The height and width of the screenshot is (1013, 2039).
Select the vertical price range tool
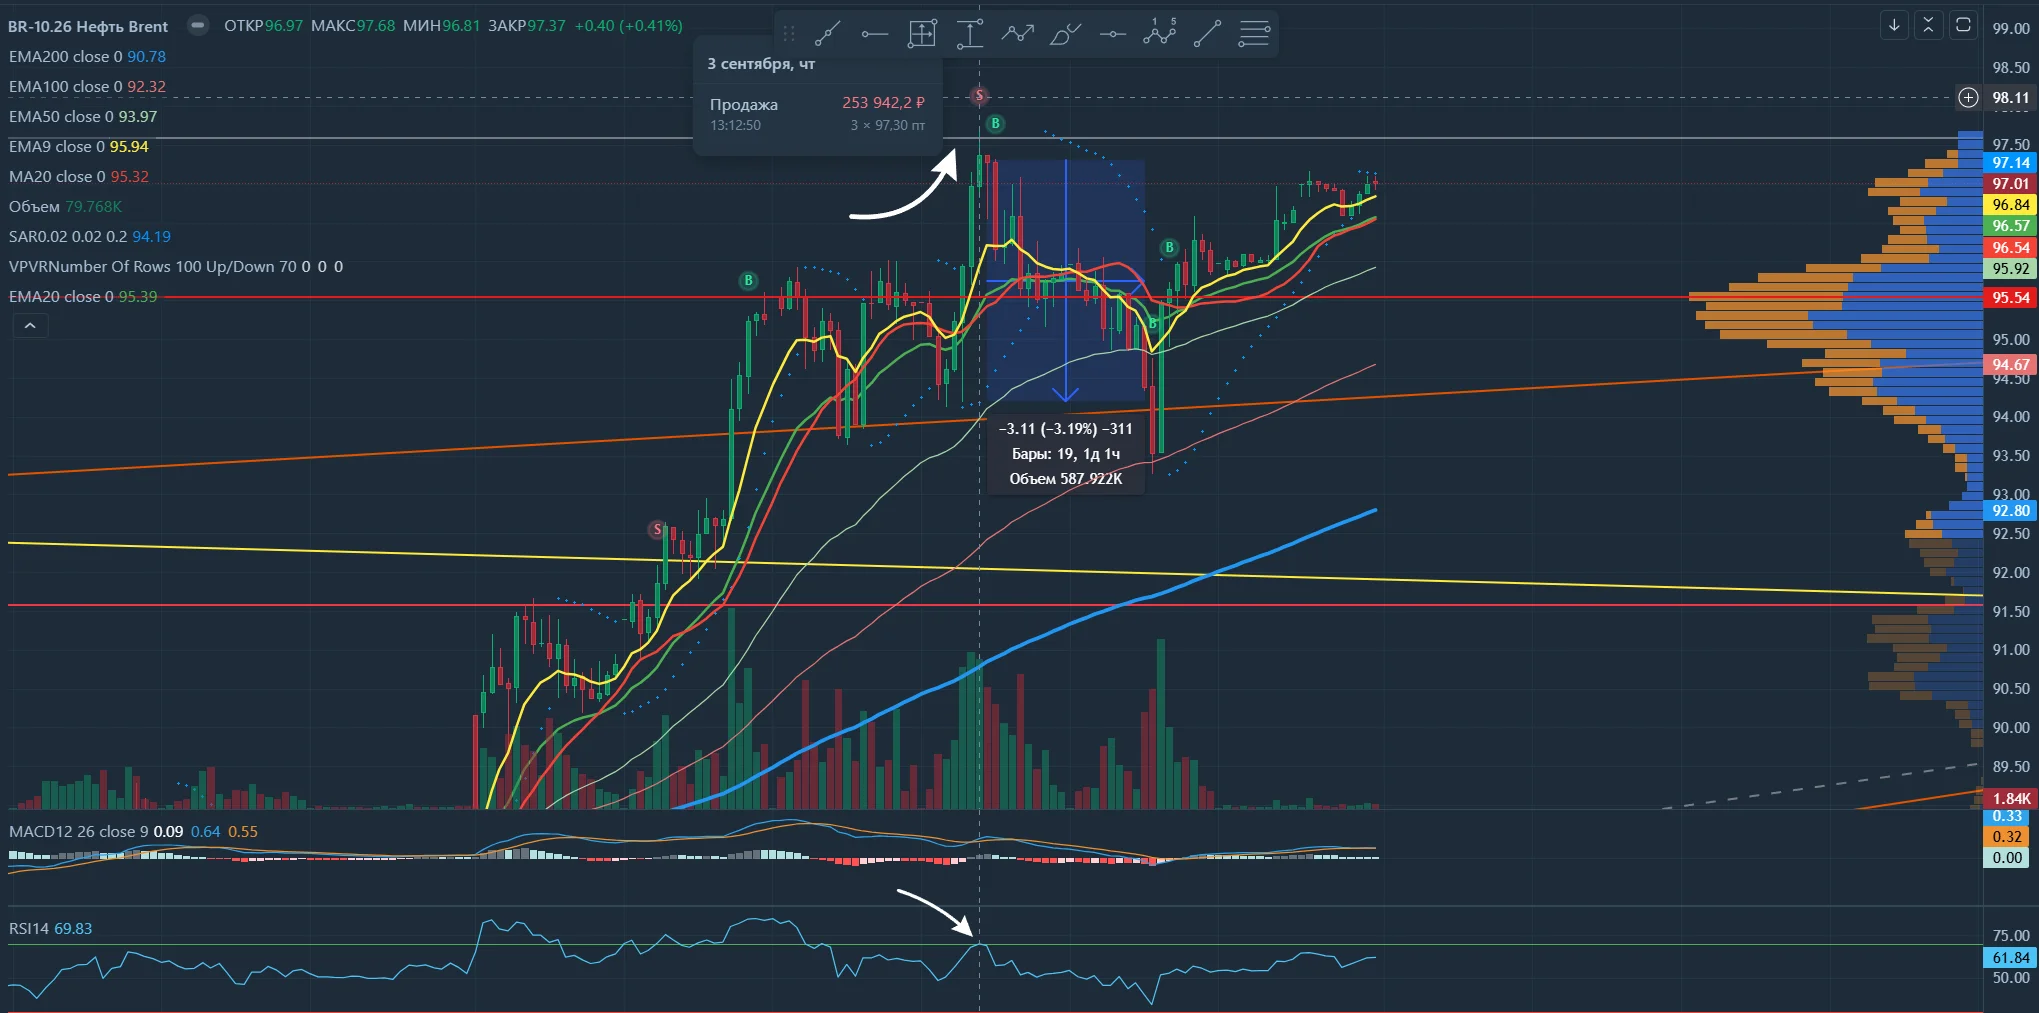point(969,34)
